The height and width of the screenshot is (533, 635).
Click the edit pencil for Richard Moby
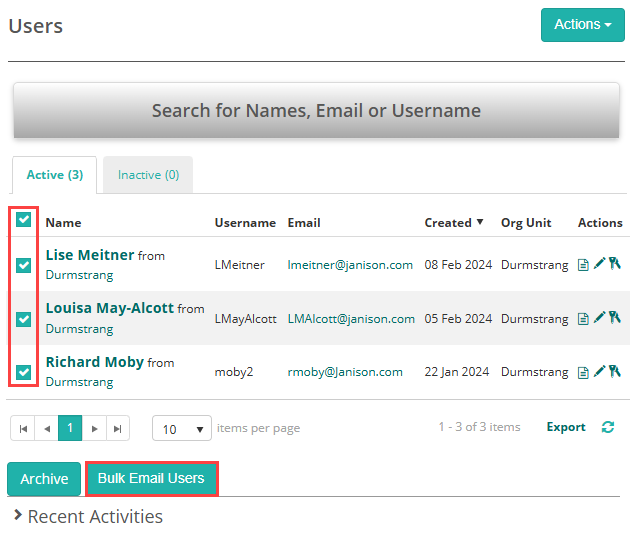(599, 372)
